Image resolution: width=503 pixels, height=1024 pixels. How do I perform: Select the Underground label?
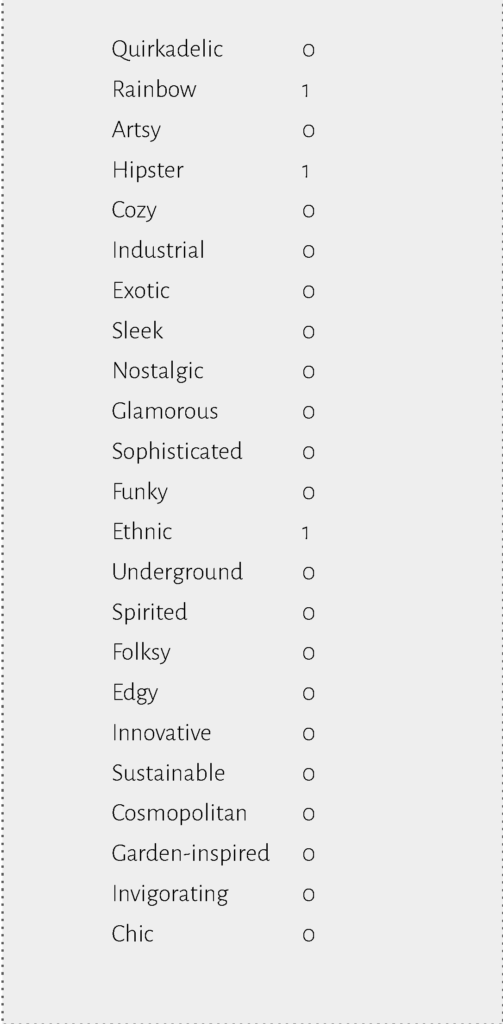177,573
